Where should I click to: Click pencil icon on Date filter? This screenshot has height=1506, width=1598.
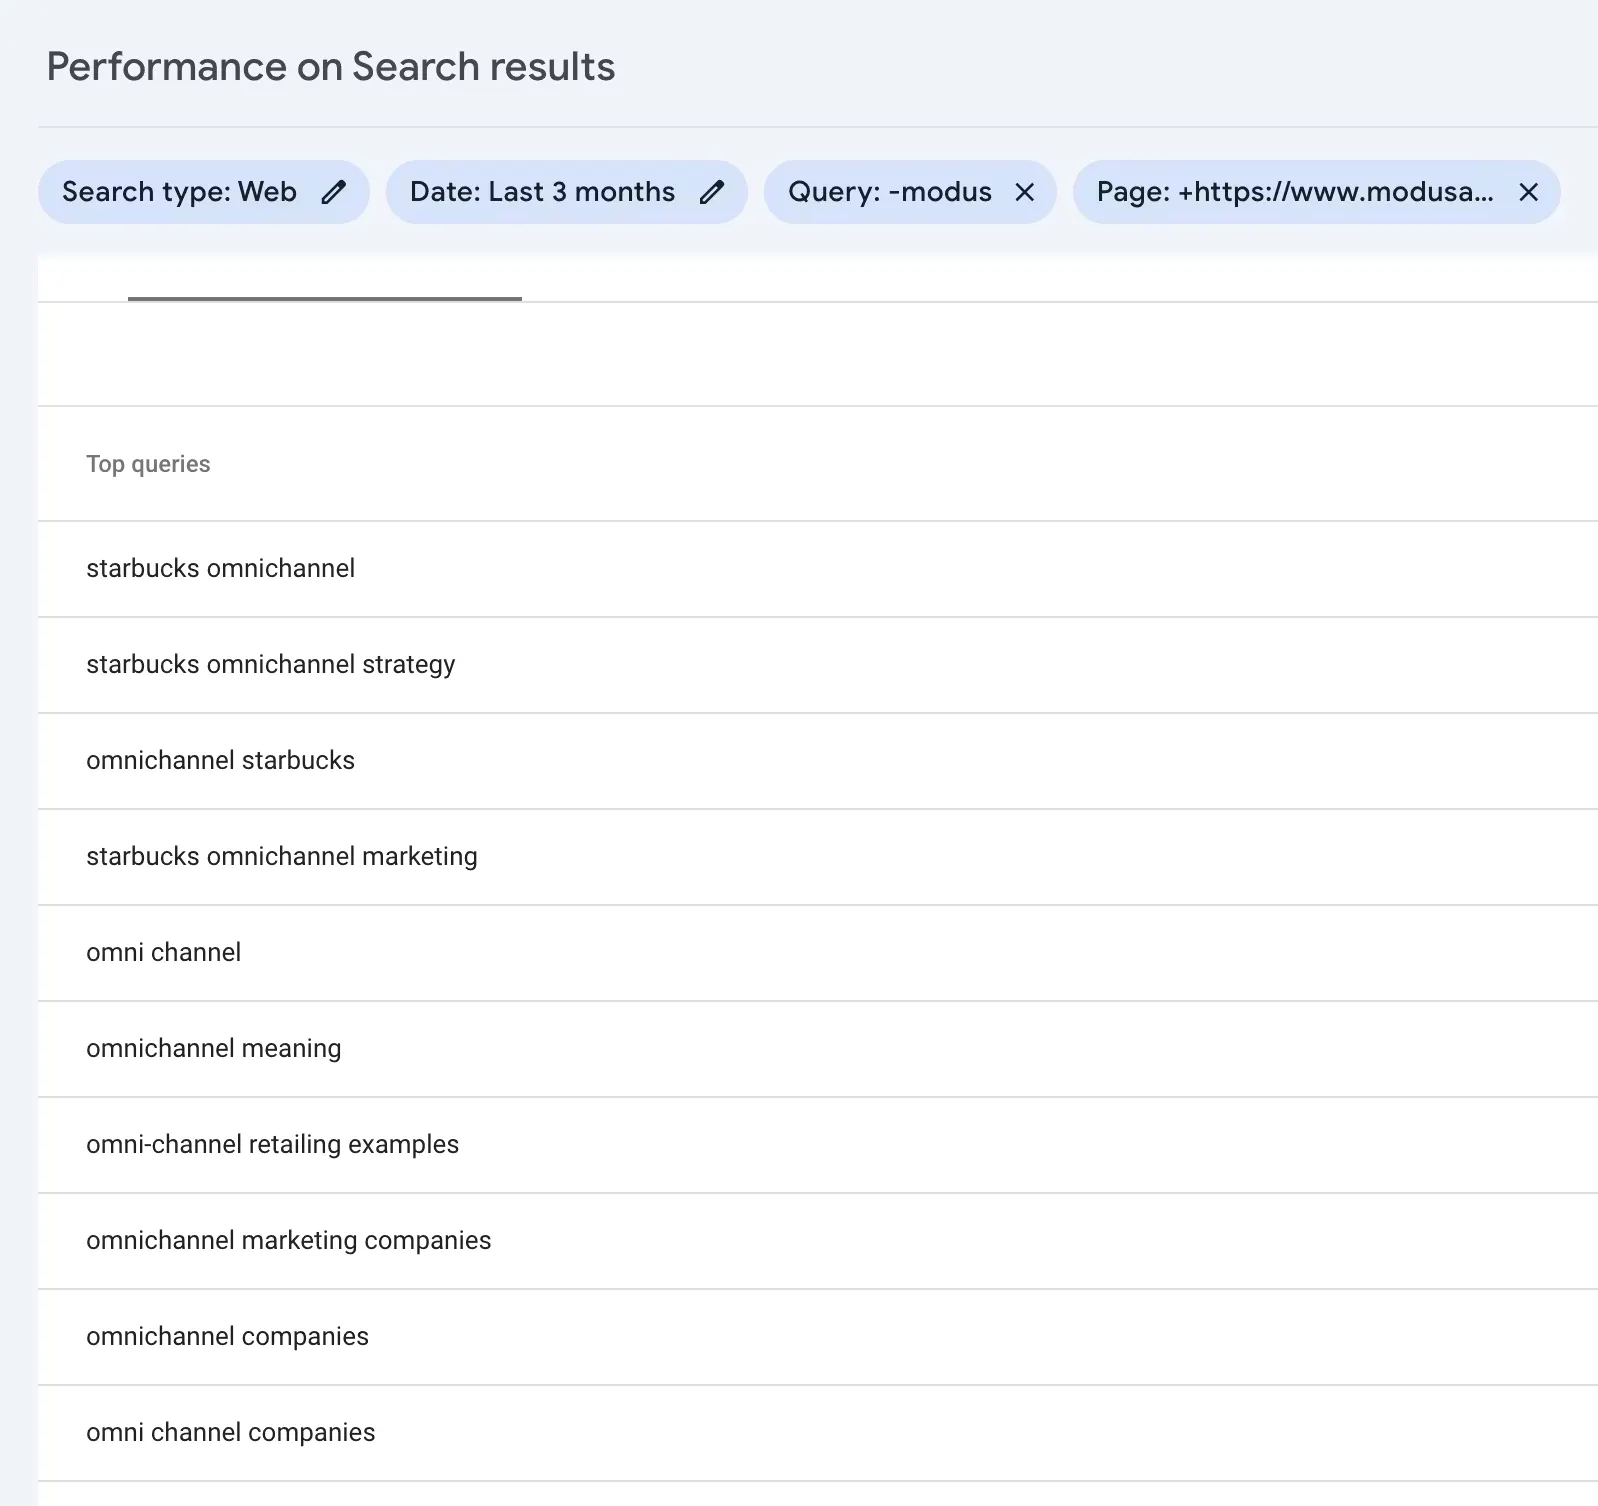point(712,192)
